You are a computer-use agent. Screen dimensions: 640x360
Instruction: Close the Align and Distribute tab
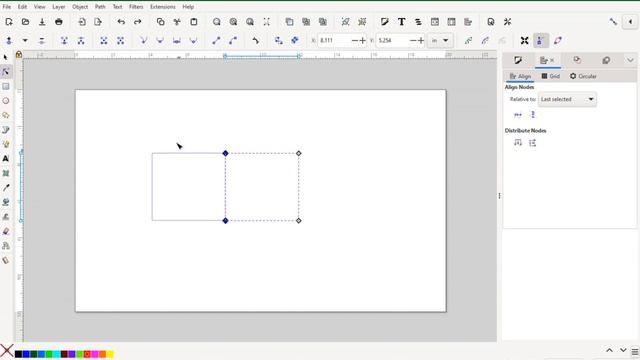click(552, 60)
